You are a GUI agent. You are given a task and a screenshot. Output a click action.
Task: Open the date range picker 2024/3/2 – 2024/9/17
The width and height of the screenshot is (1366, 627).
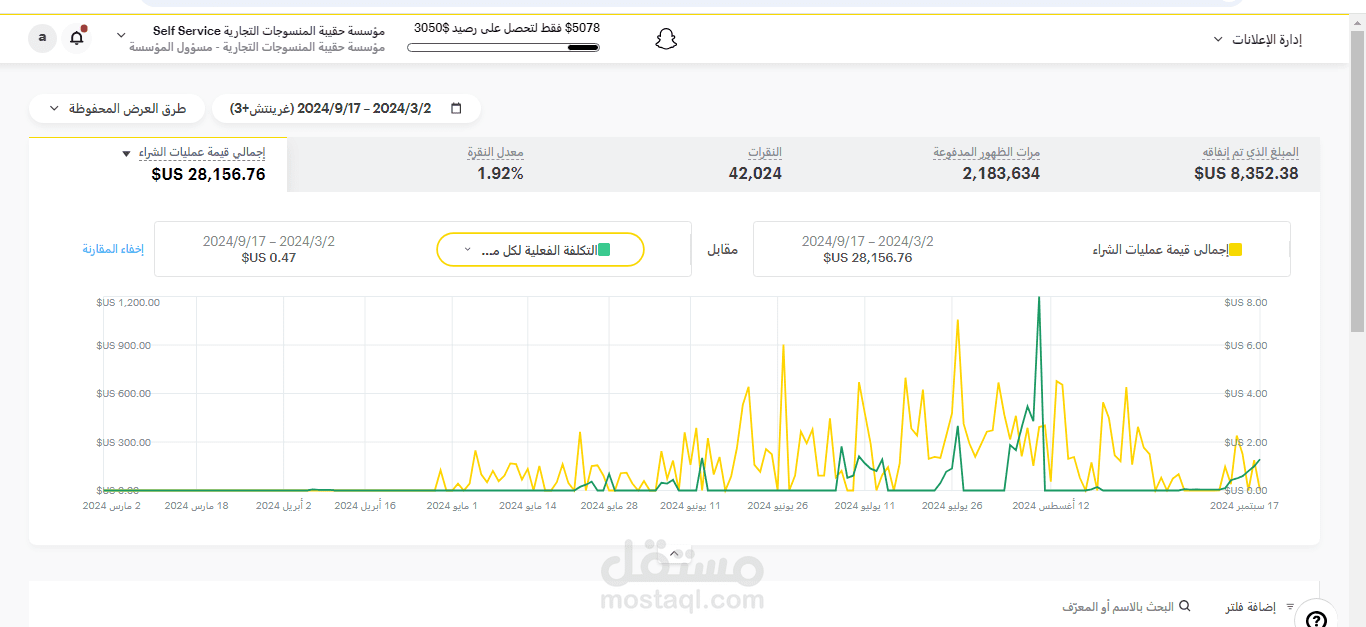[346, 108]
